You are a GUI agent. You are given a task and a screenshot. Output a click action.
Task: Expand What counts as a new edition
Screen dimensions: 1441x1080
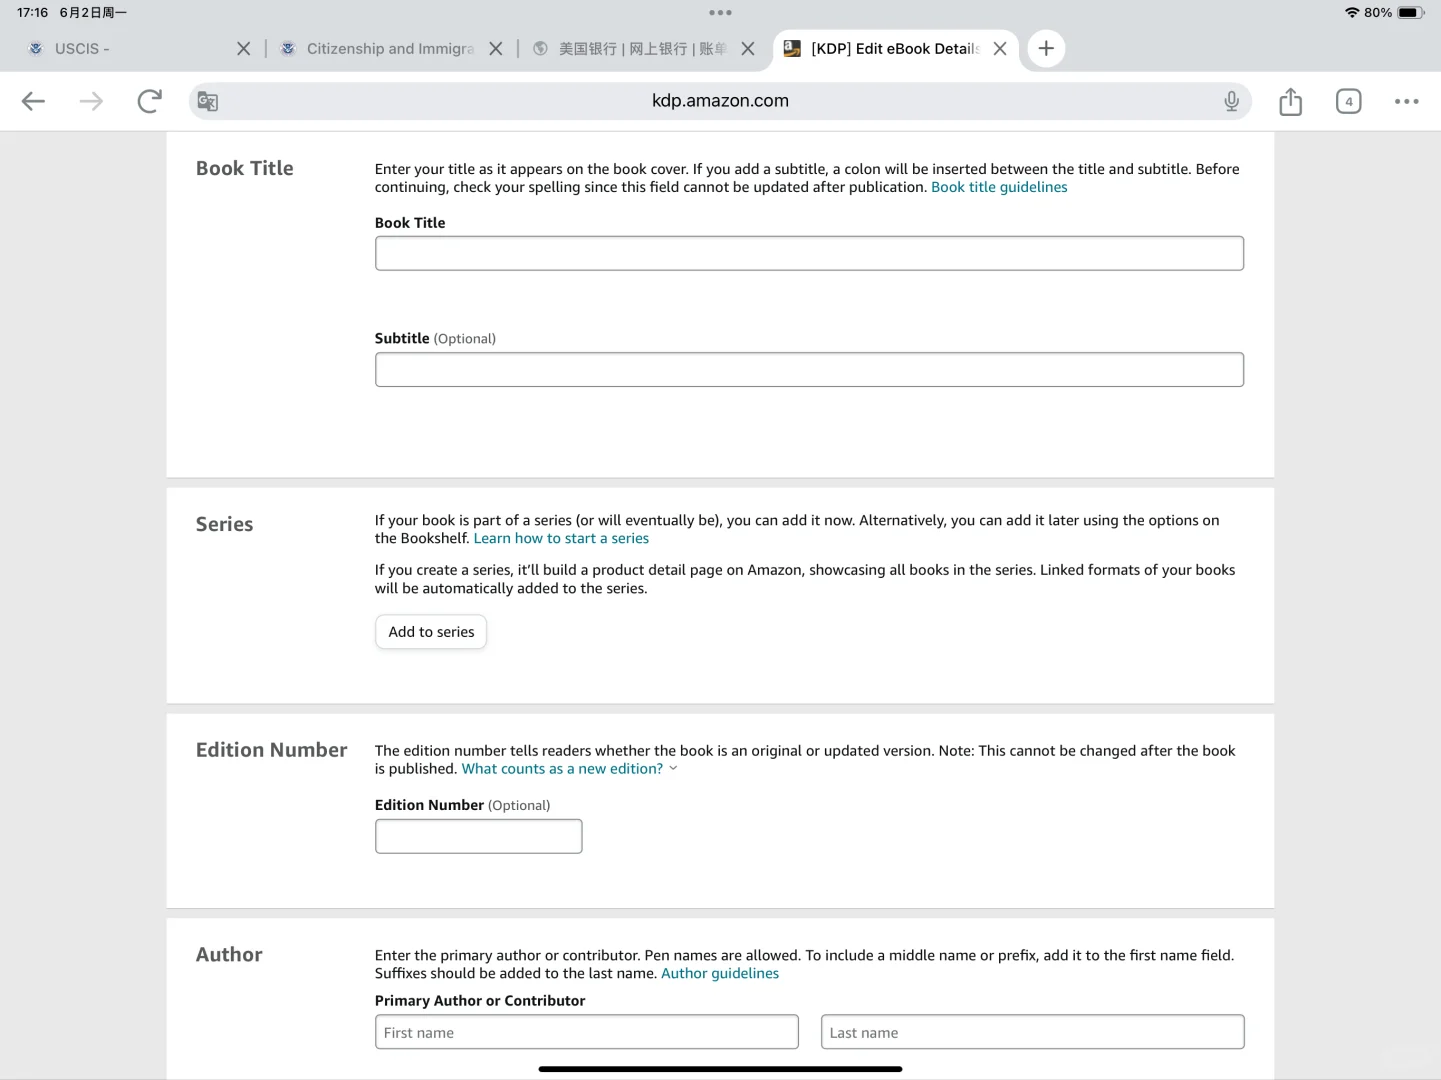click(569, 769)
